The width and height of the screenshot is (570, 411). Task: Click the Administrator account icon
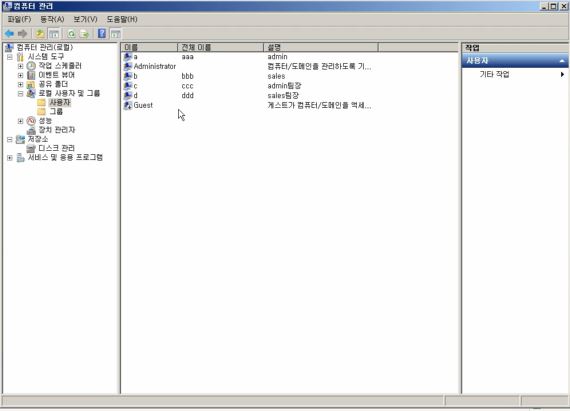point(128,67)
